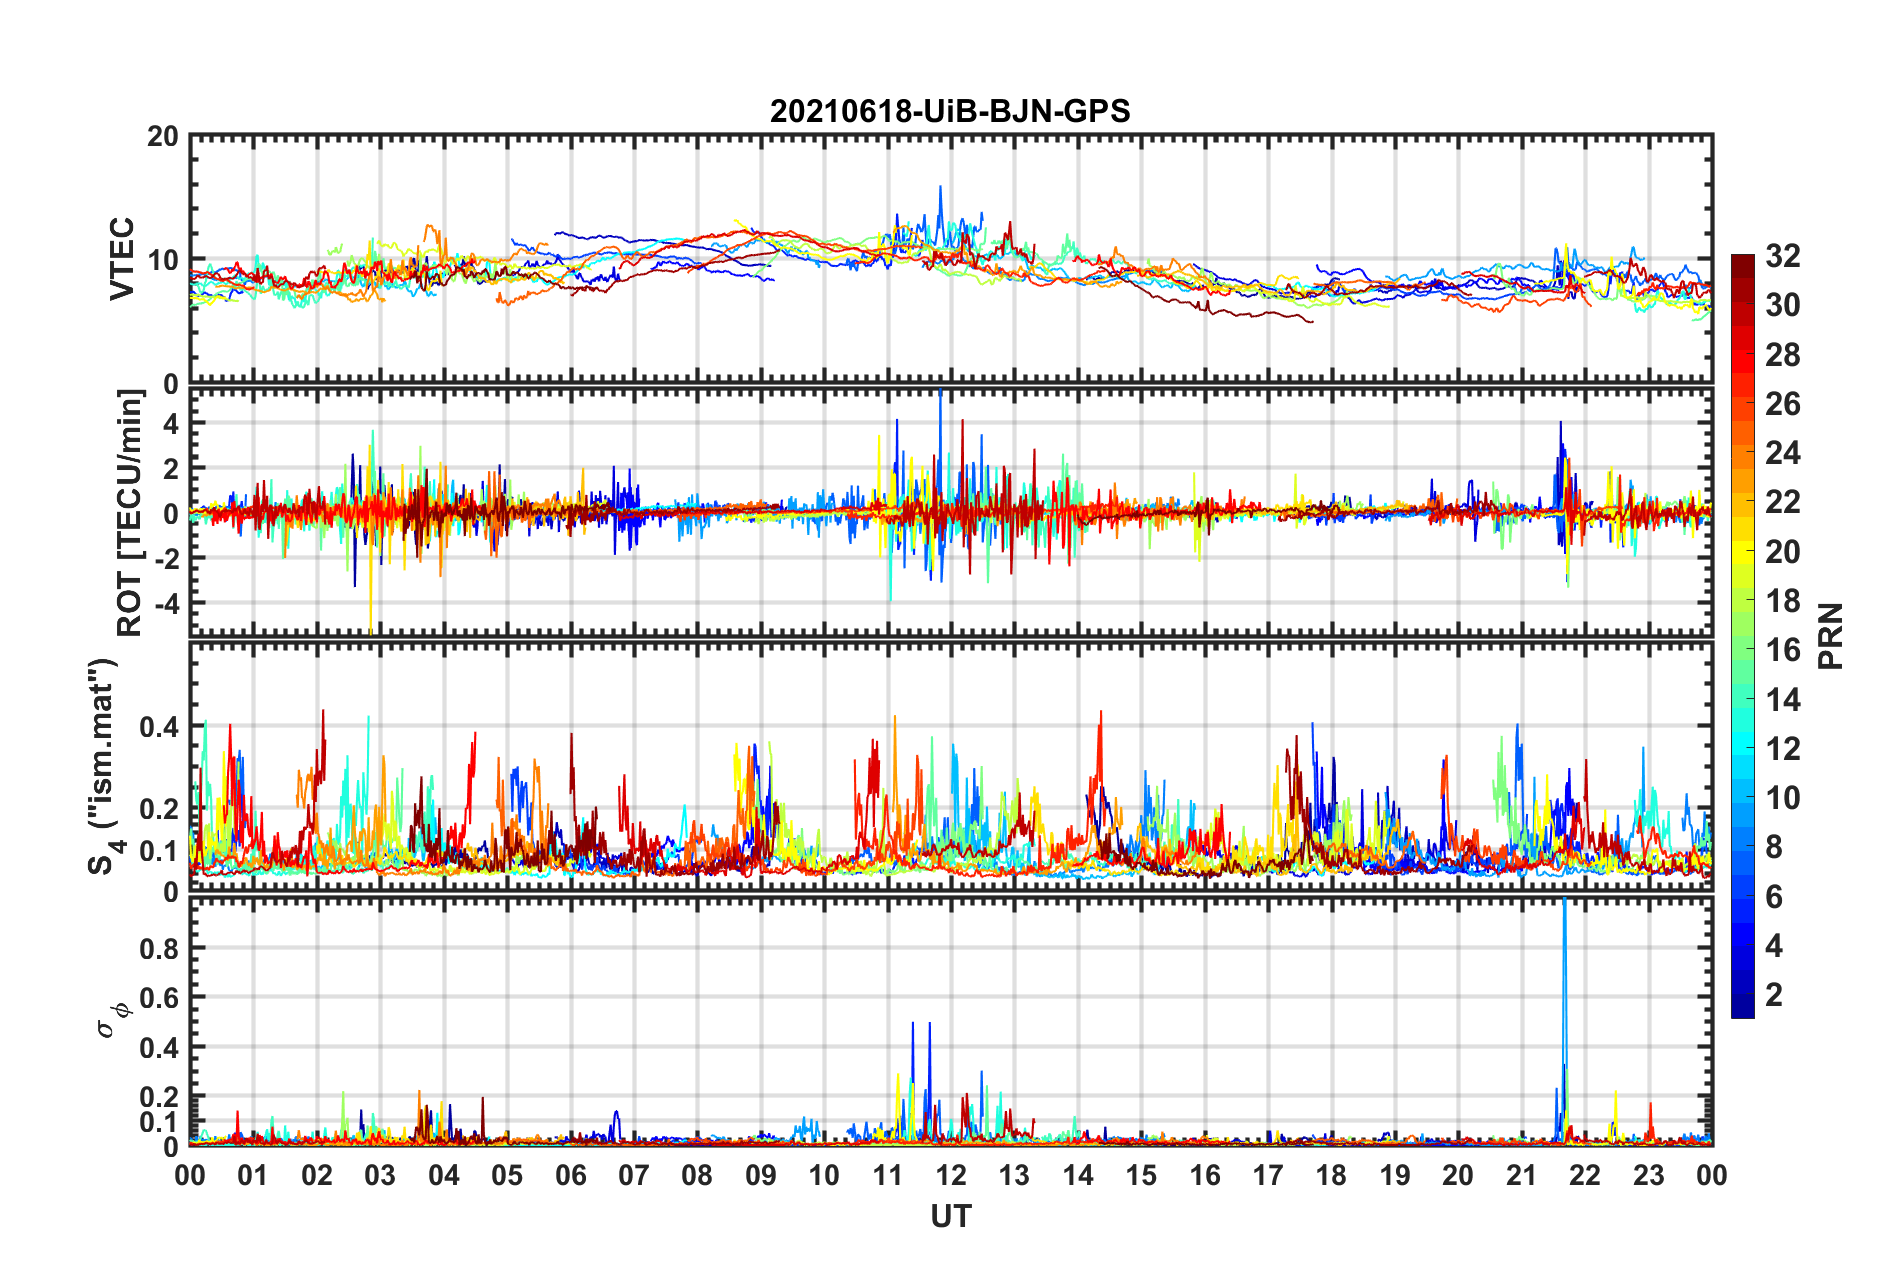Click UT axis tick label 23
Image resolution: width=1902 pixels, height=1272 pixels.
point(1649,1175)
